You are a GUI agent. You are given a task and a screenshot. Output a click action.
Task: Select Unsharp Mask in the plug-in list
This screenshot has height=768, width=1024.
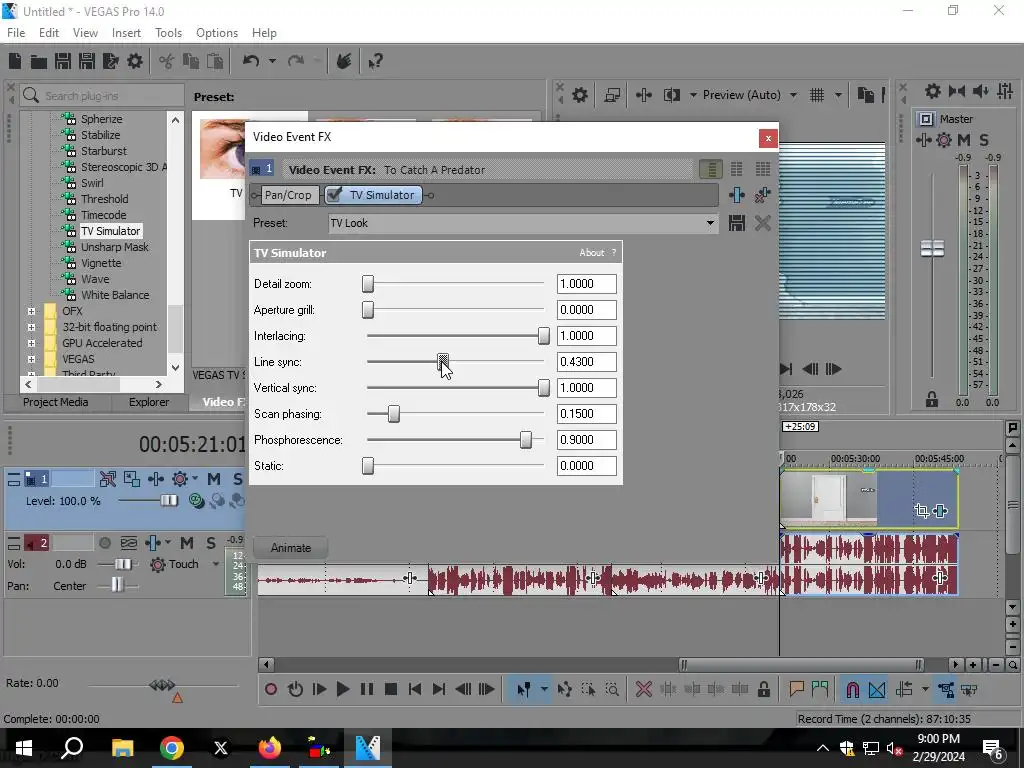(x=115, y=247)
